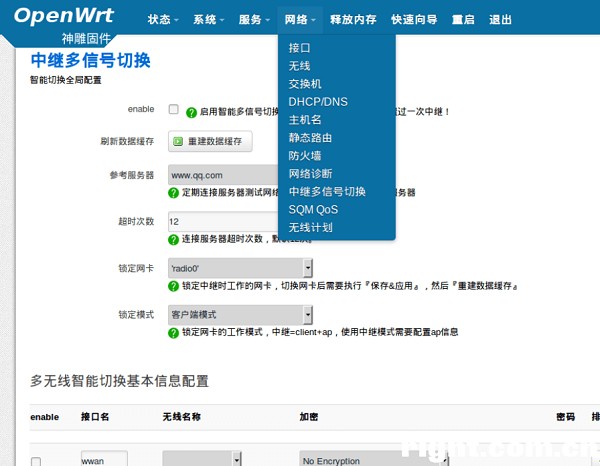Select 无线 from the 网络 dropdown menu
The width and height of the screenshot is (600, 466).
pos(299,66)
